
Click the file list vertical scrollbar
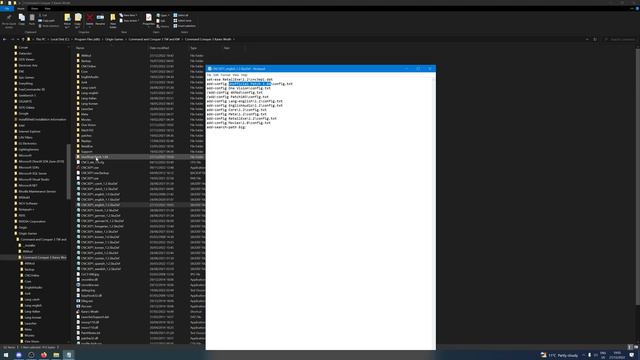tap(638, 176)
